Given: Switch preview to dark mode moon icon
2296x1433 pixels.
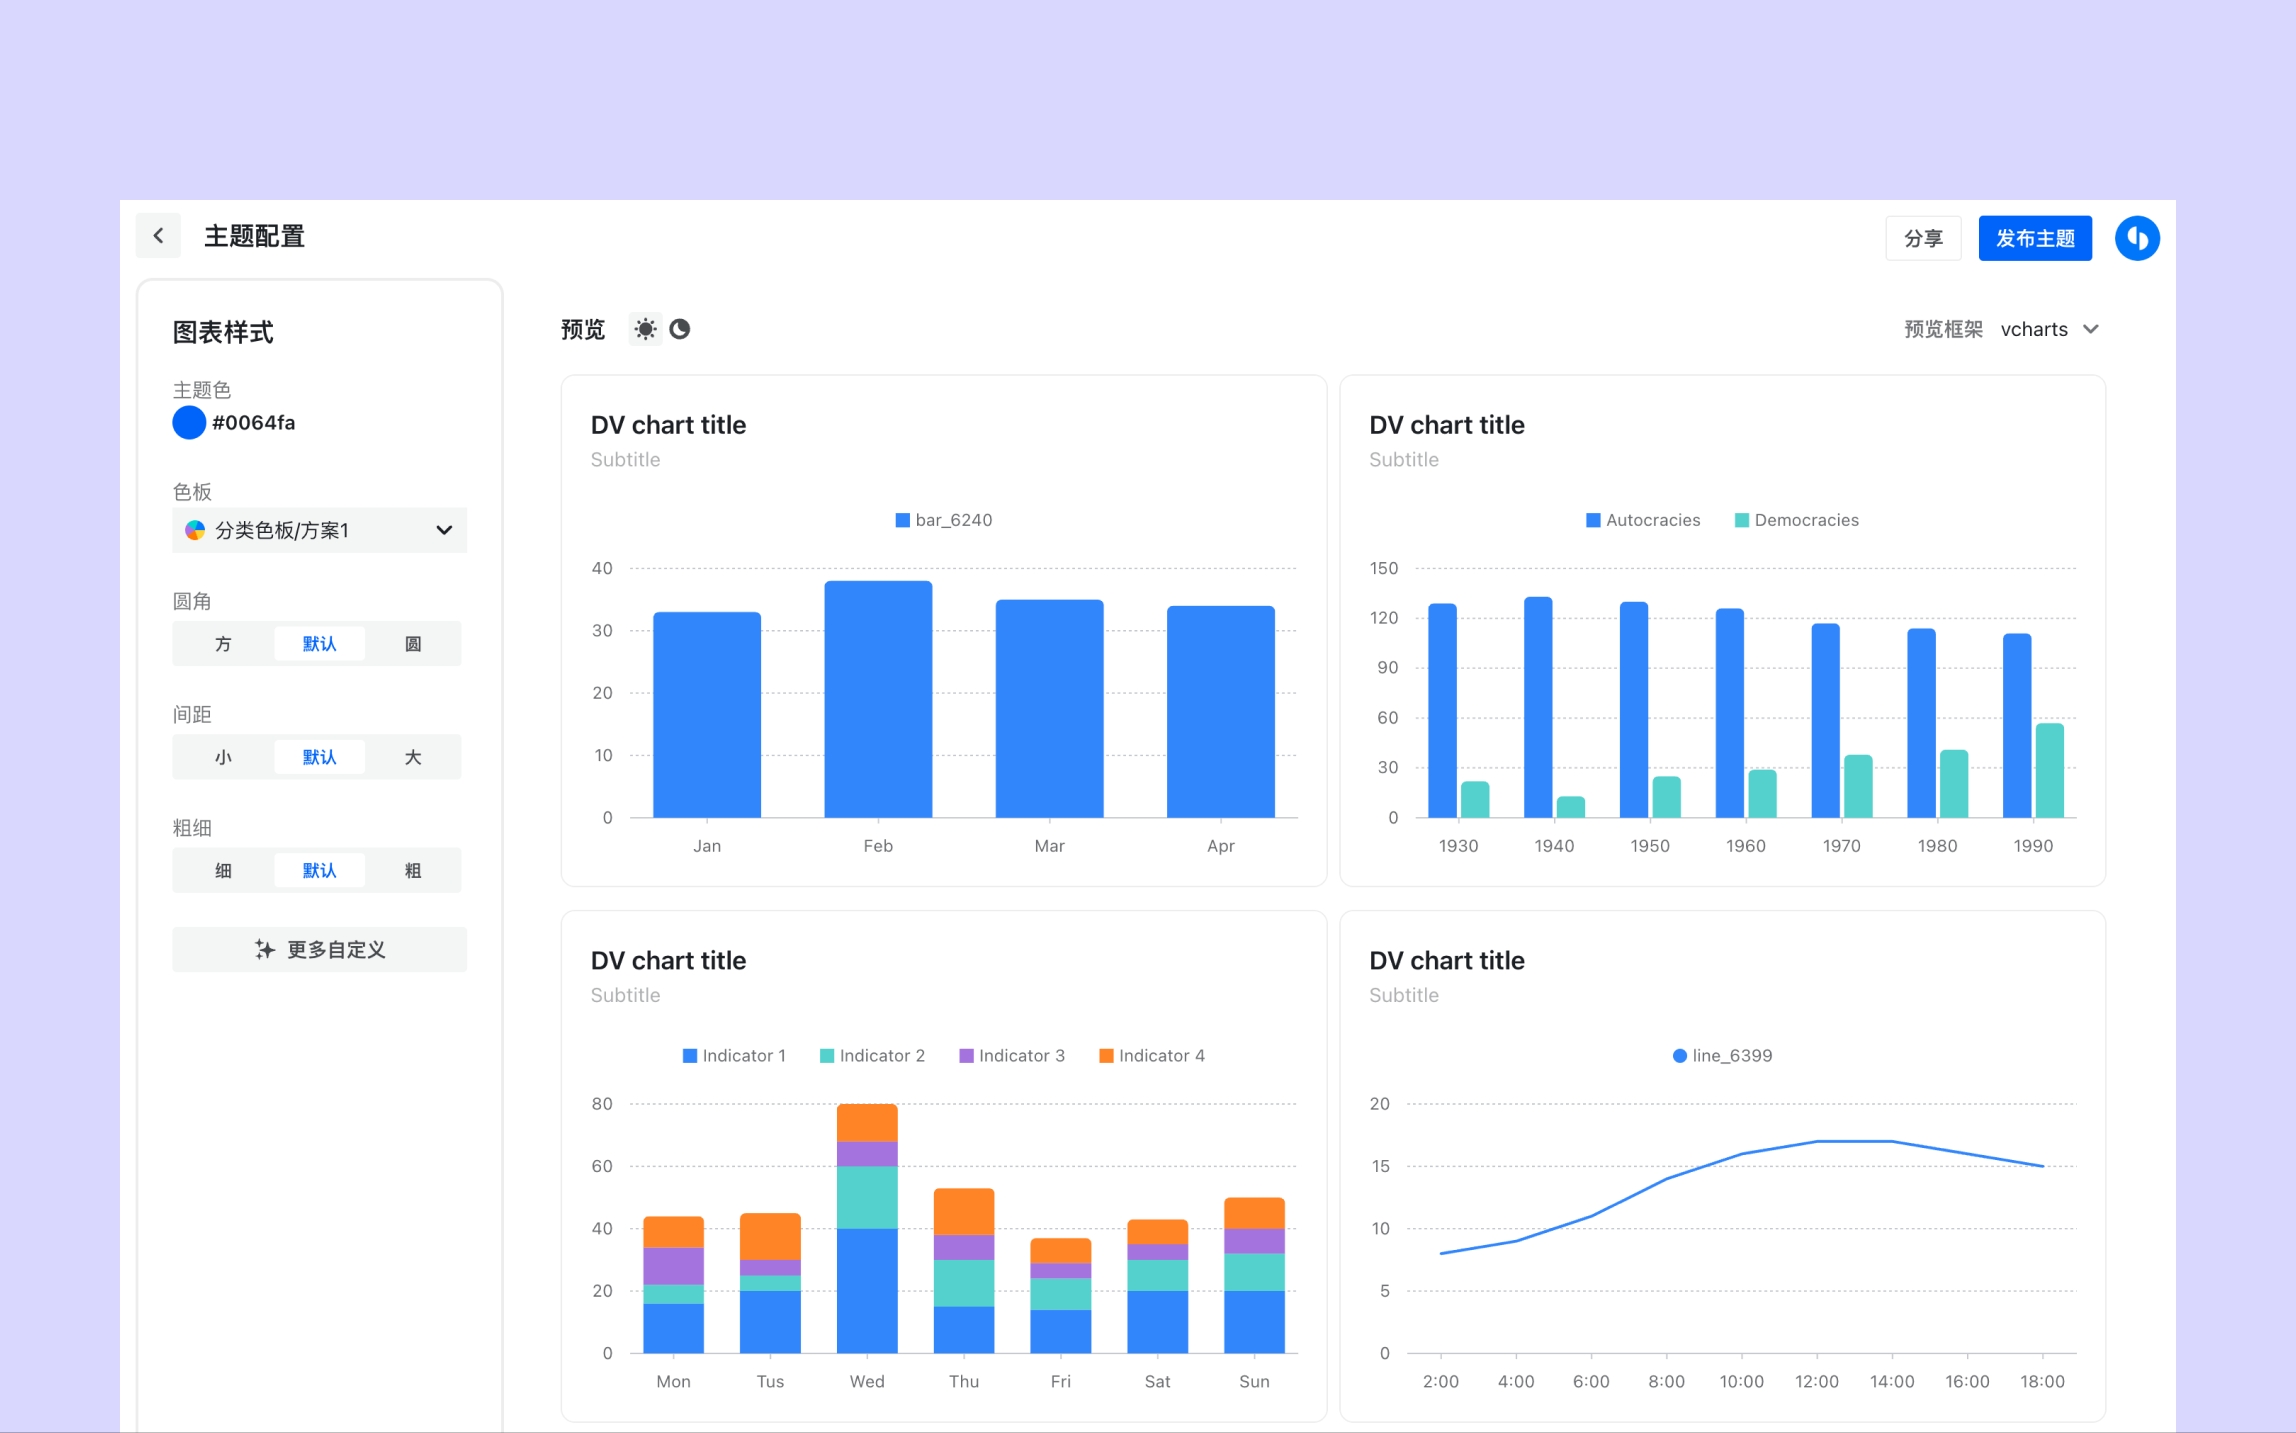Looking at the screenshot, I should tap(680, 329).
